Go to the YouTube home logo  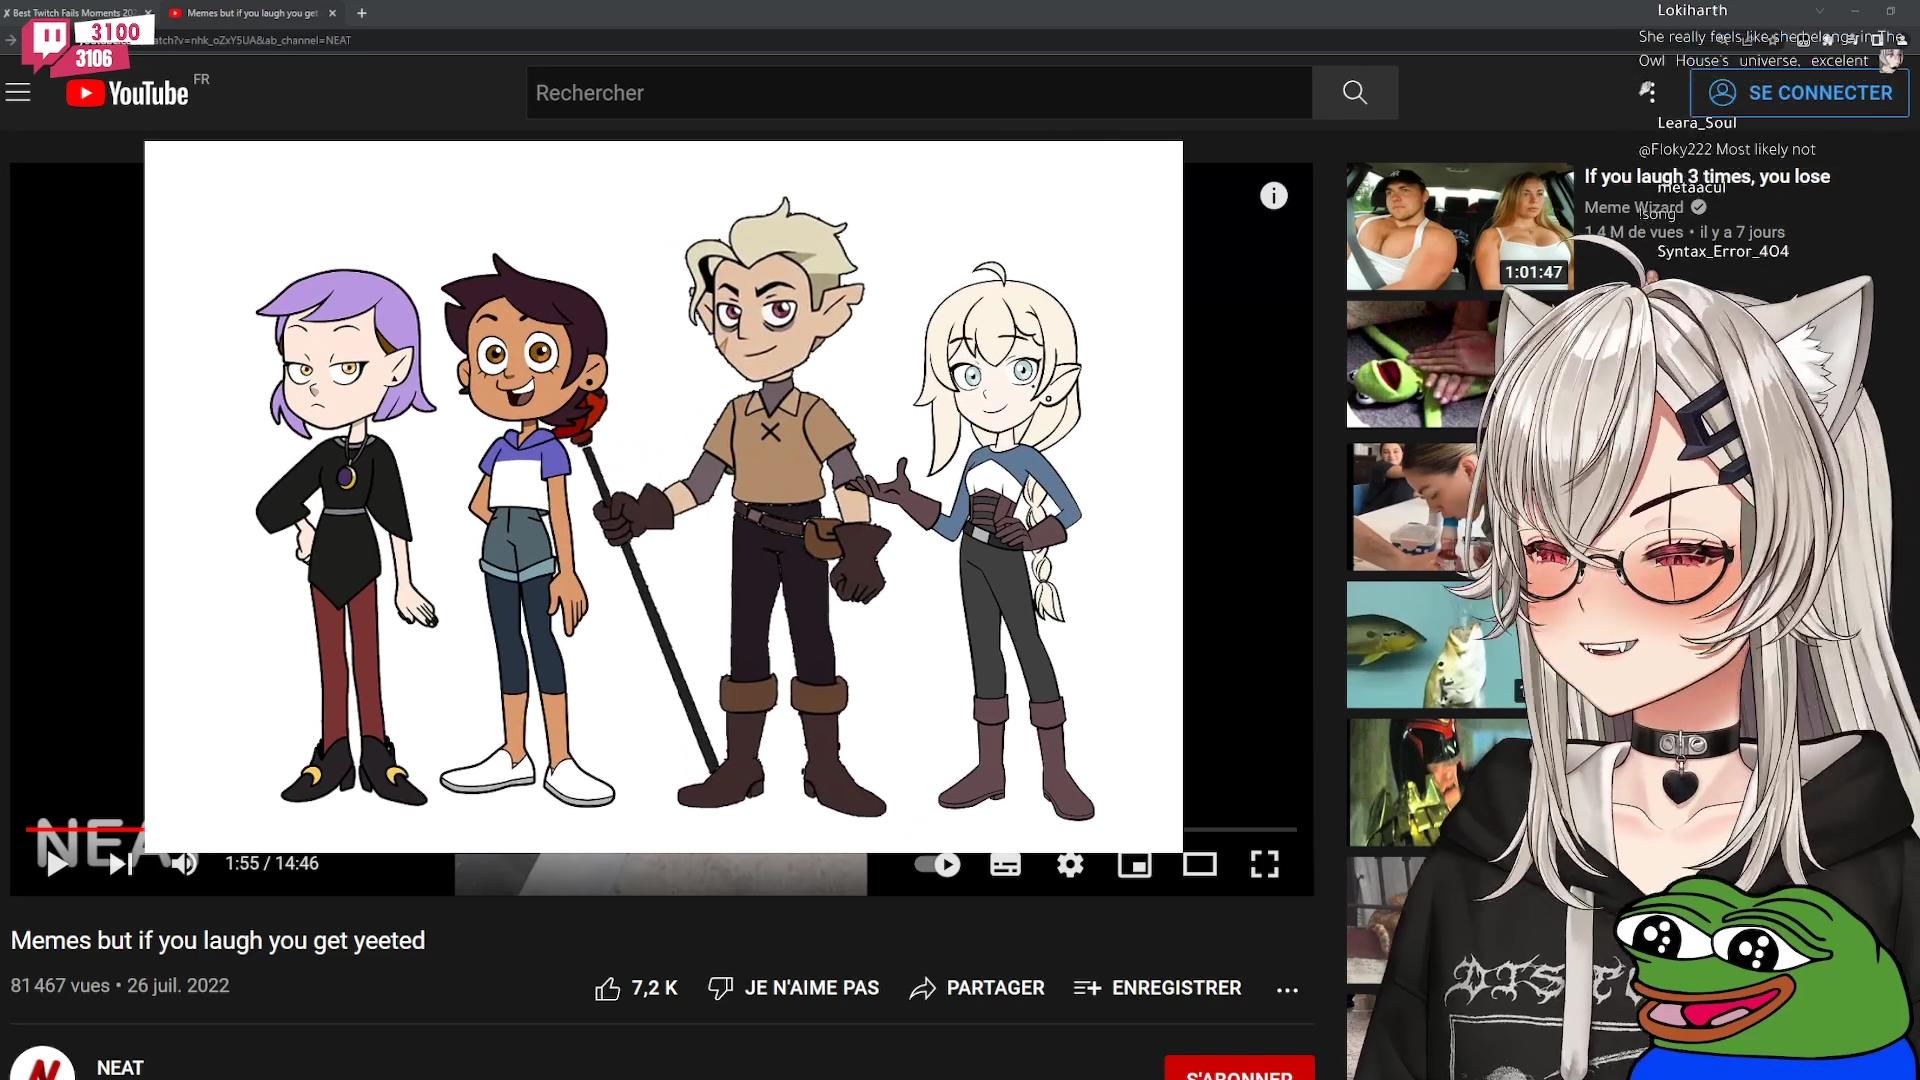127,93
